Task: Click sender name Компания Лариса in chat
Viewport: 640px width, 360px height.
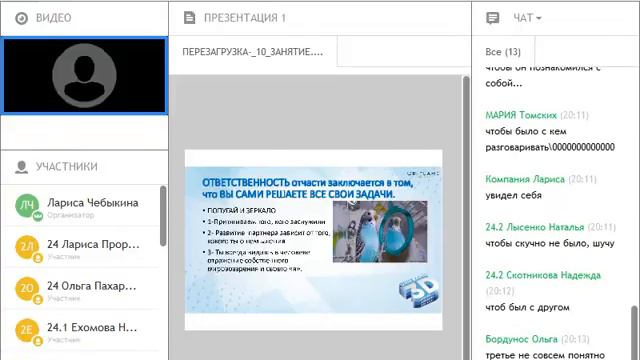Action: tap(525, 179)
